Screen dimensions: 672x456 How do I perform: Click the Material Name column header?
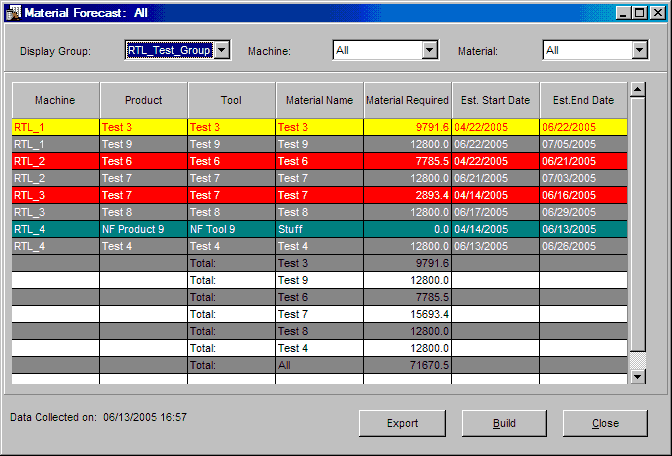(x=320, y=100)
